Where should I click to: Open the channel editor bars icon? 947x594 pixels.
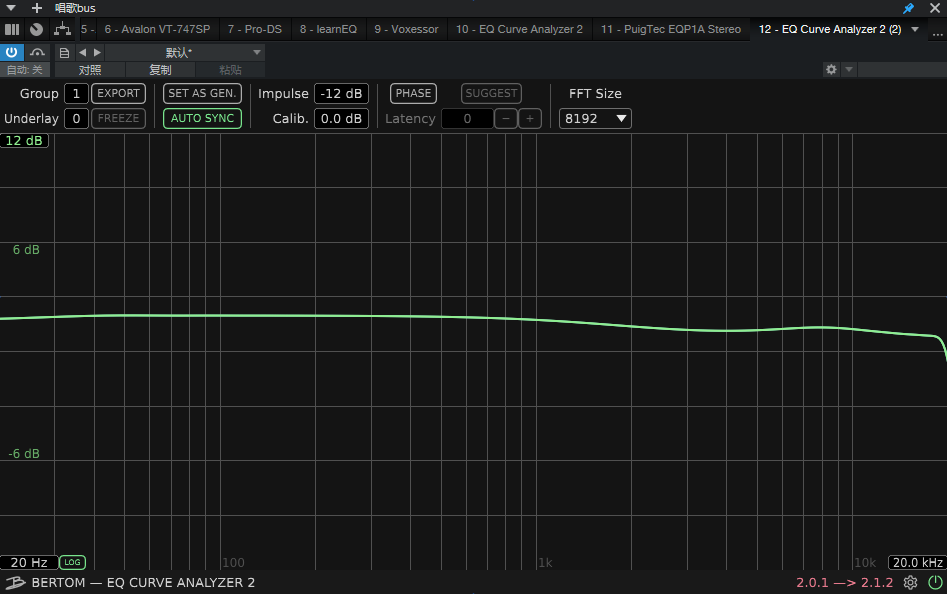coord(11,29)
